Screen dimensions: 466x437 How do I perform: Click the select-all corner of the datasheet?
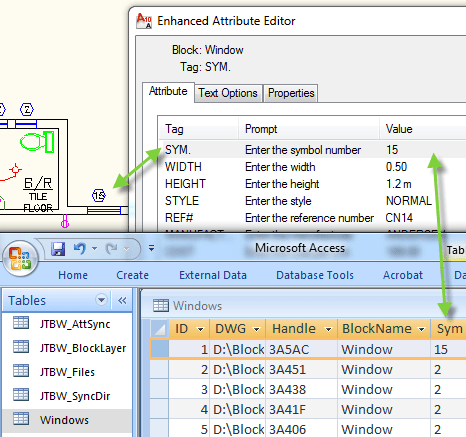(160, 329)
